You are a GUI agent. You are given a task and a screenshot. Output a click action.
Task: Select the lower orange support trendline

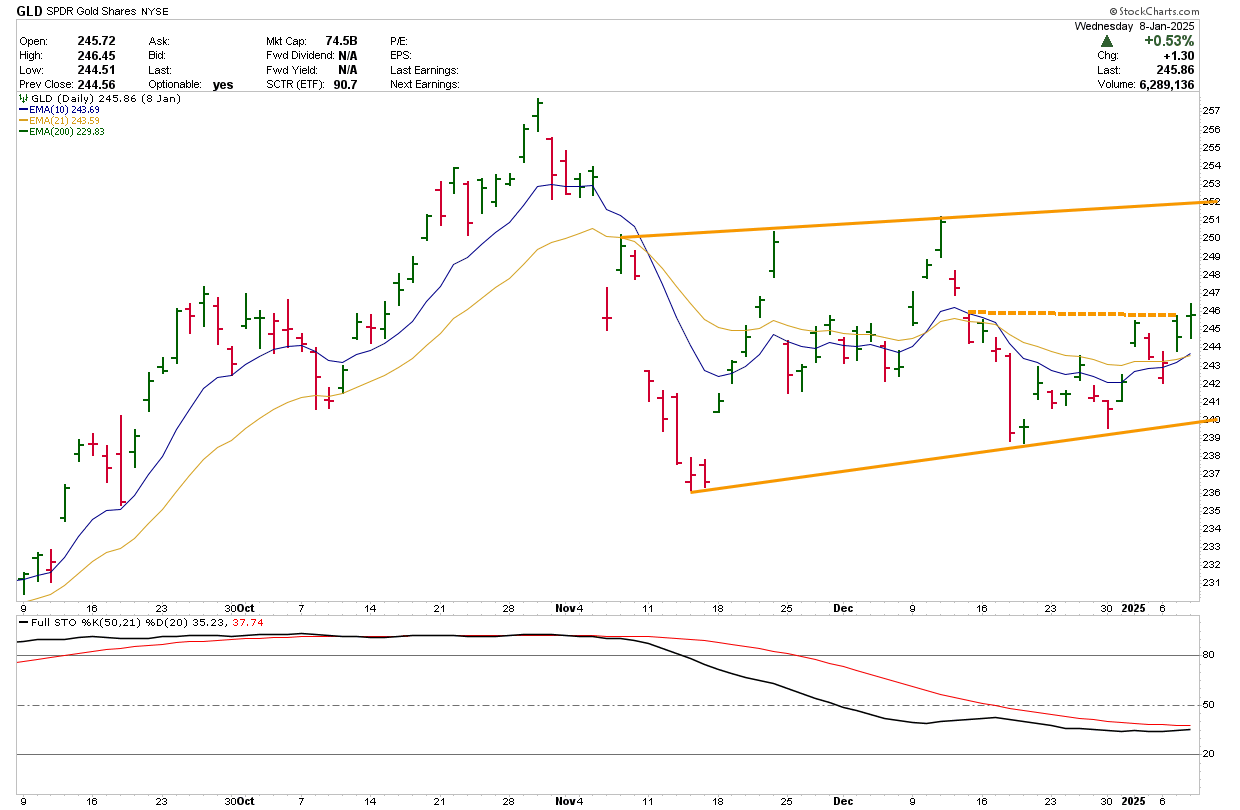[x=900, y=462]
